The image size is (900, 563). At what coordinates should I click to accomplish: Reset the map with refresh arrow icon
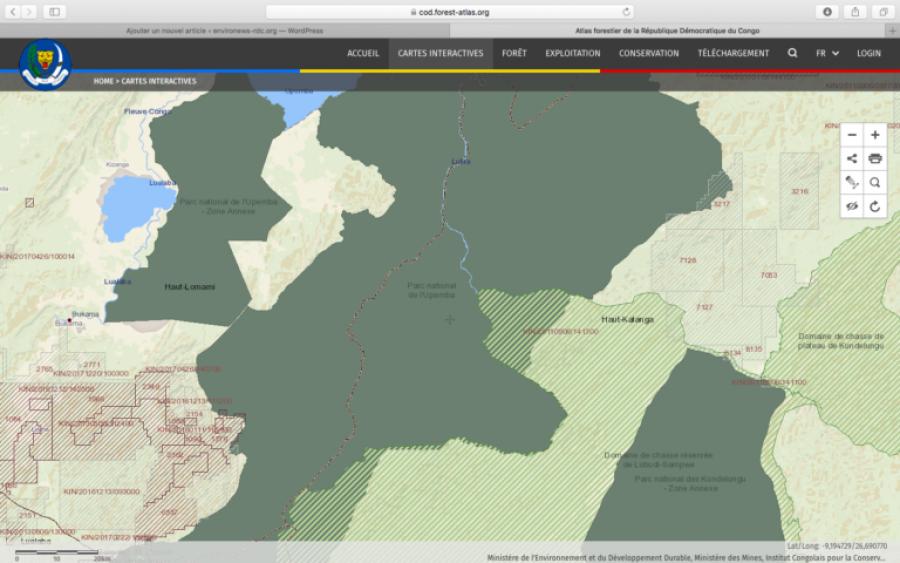coord(875,206)
